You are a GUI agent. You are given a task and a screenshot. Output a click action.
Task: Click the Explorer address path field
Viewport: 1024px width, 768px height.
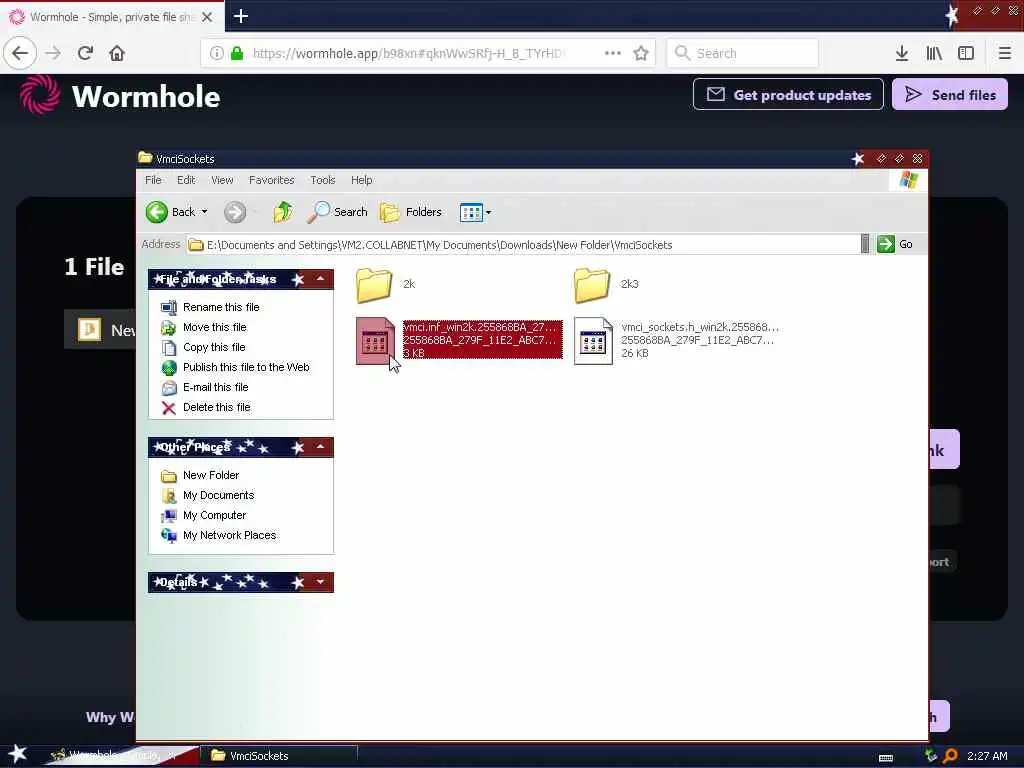pyautogui.click(x=523, y=245)
